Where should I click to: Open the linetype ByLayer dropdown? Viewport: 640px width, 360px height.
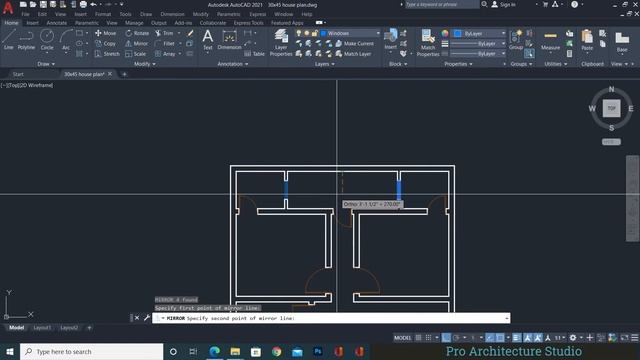tap(478, 53)
